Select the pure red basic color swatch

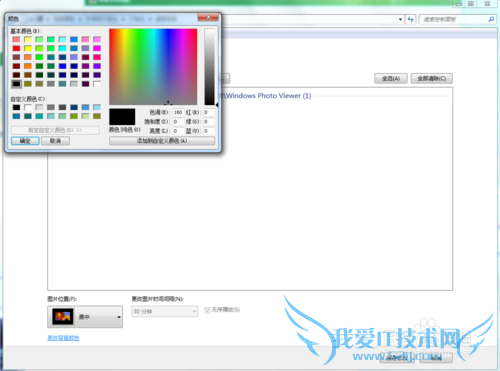tap(16, 48)
